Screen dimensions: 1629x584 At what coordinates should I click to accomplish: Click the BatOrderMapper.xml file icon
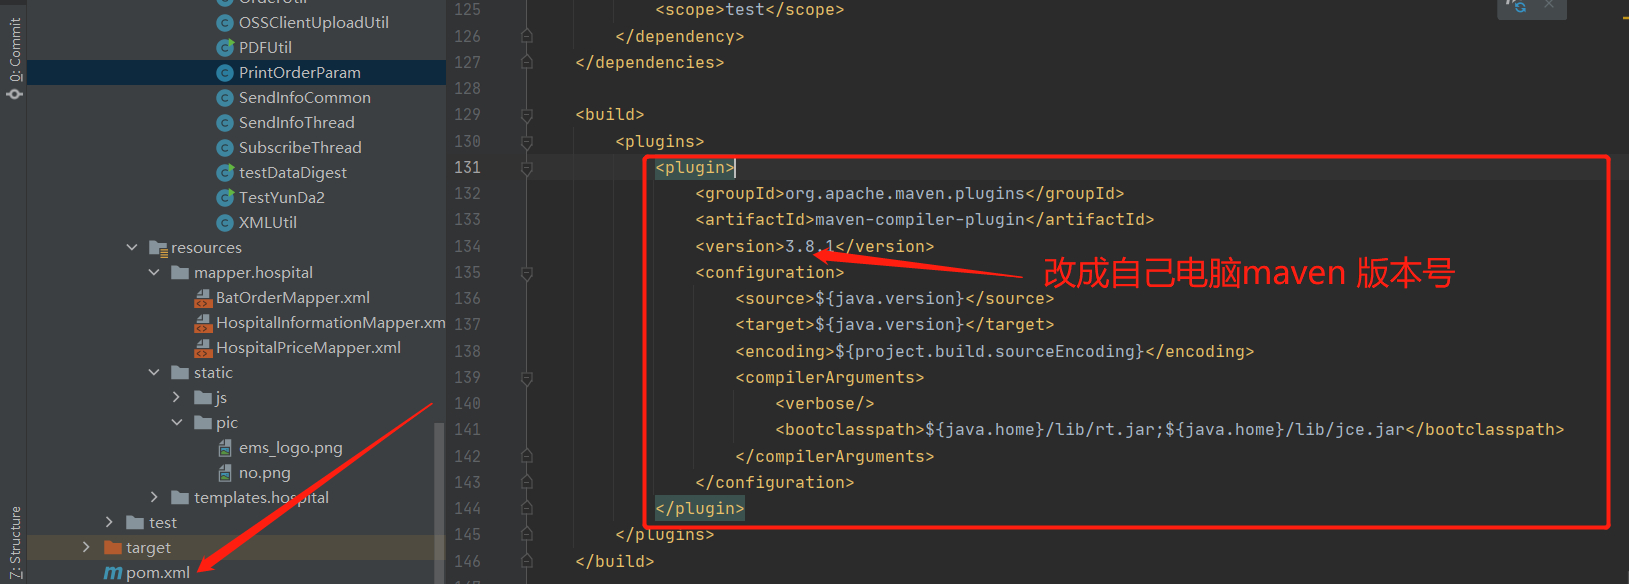(x=202, y=298)
